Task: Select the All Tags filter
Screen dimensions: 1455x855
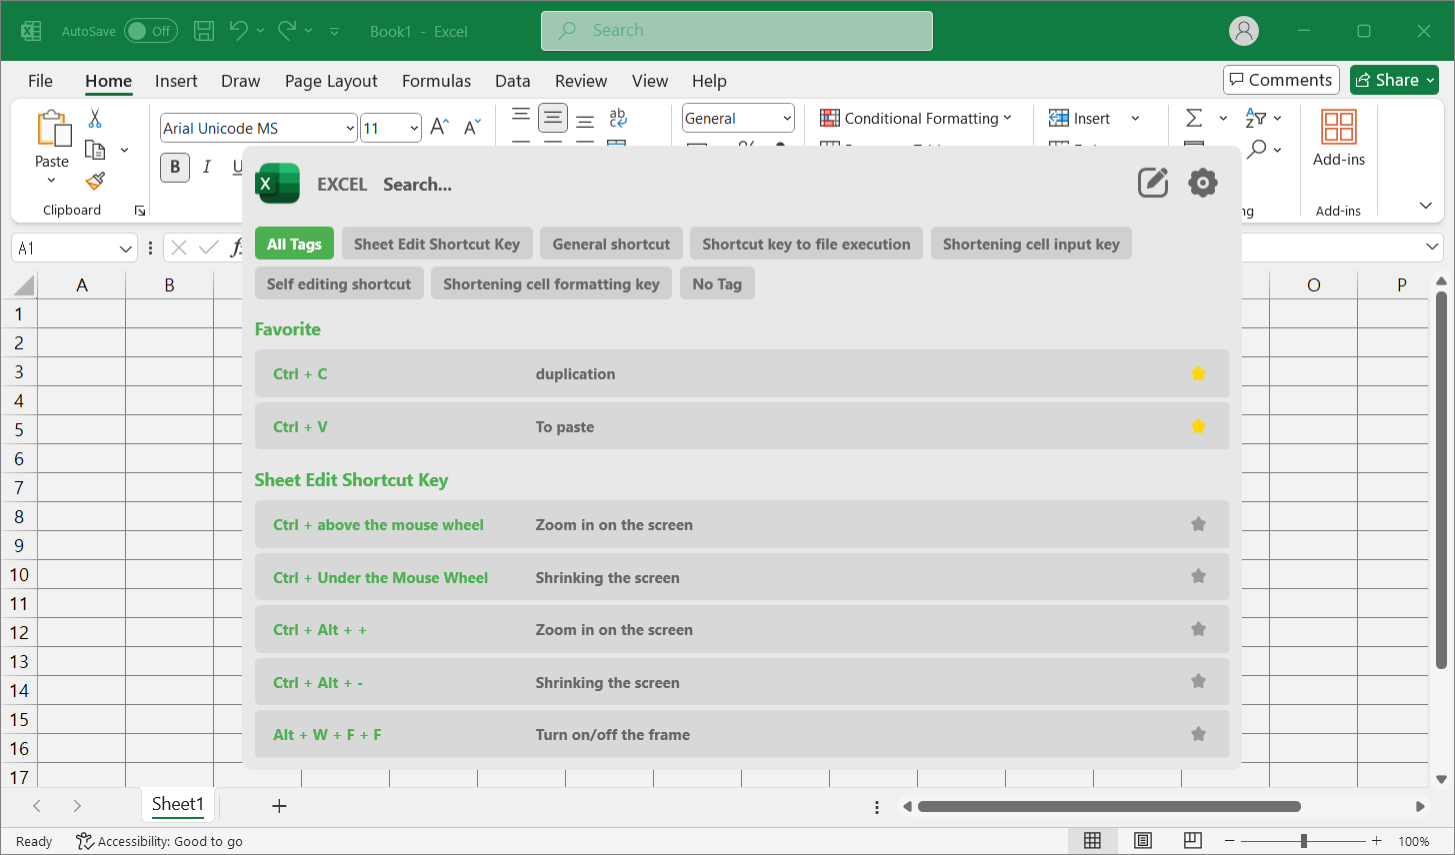Action: [x=294, y=244]
